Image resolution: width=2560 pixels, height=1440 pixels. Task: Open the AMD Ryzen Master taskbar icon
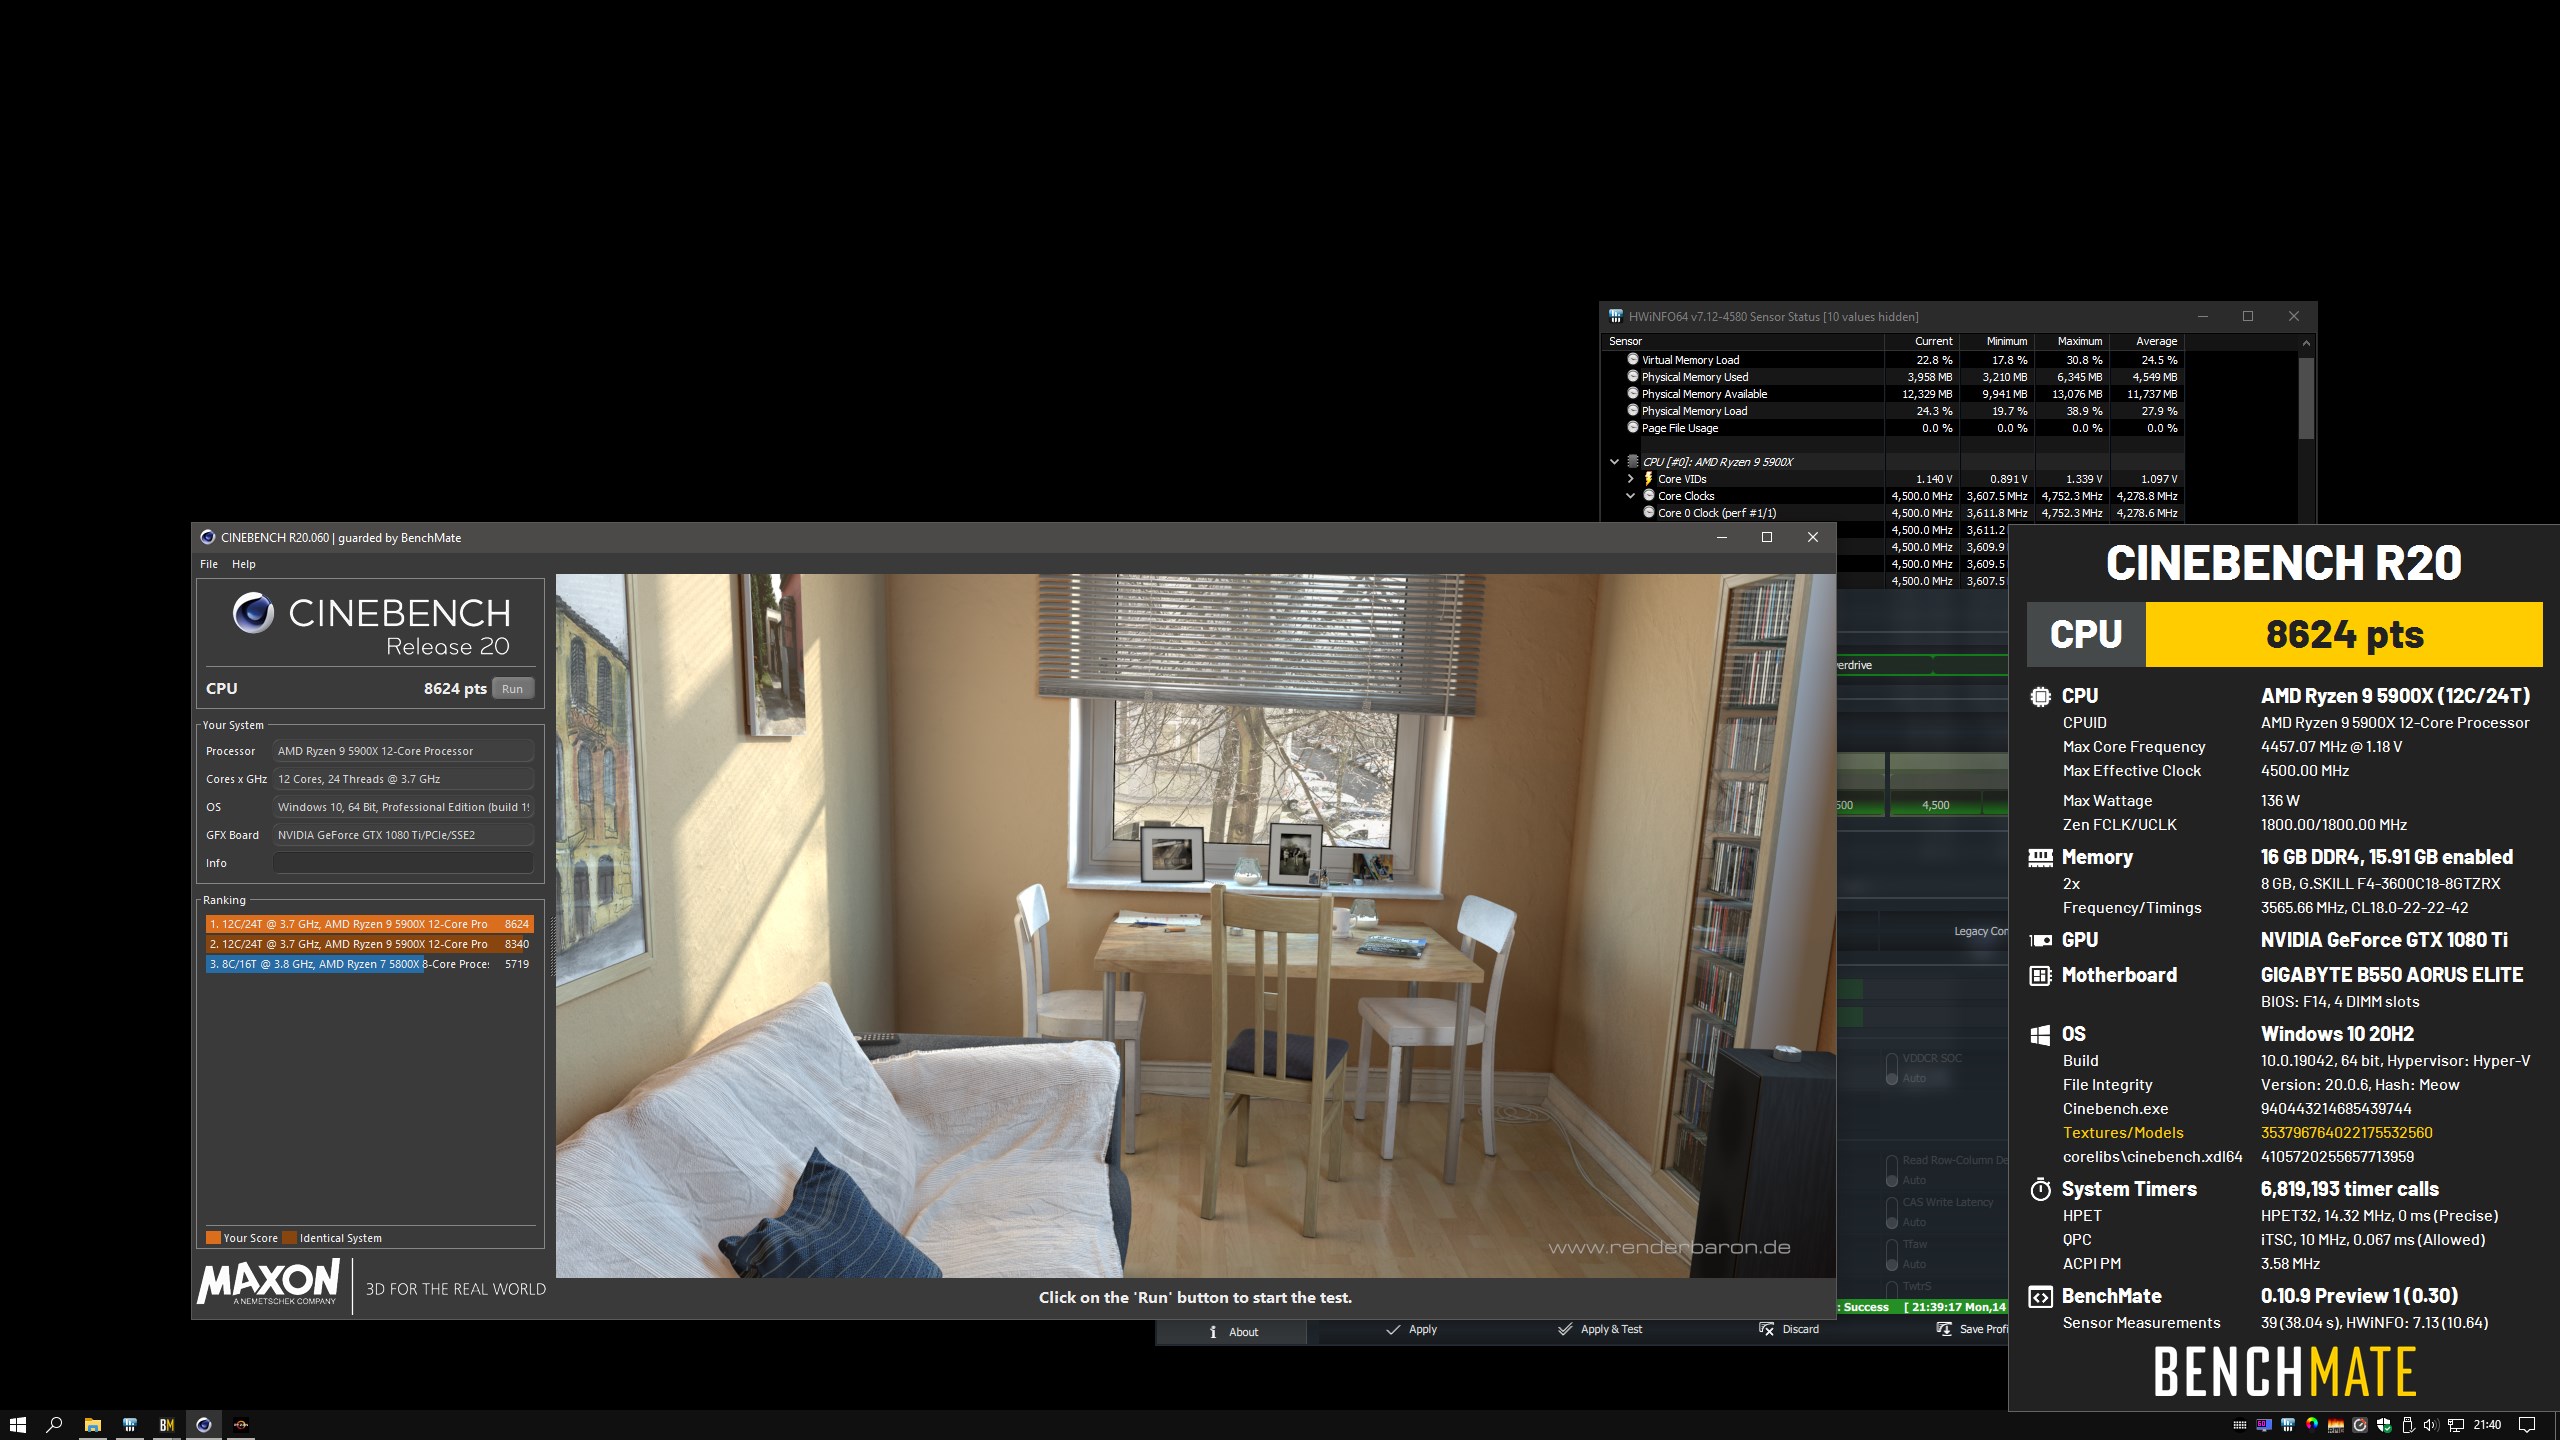240,1425
